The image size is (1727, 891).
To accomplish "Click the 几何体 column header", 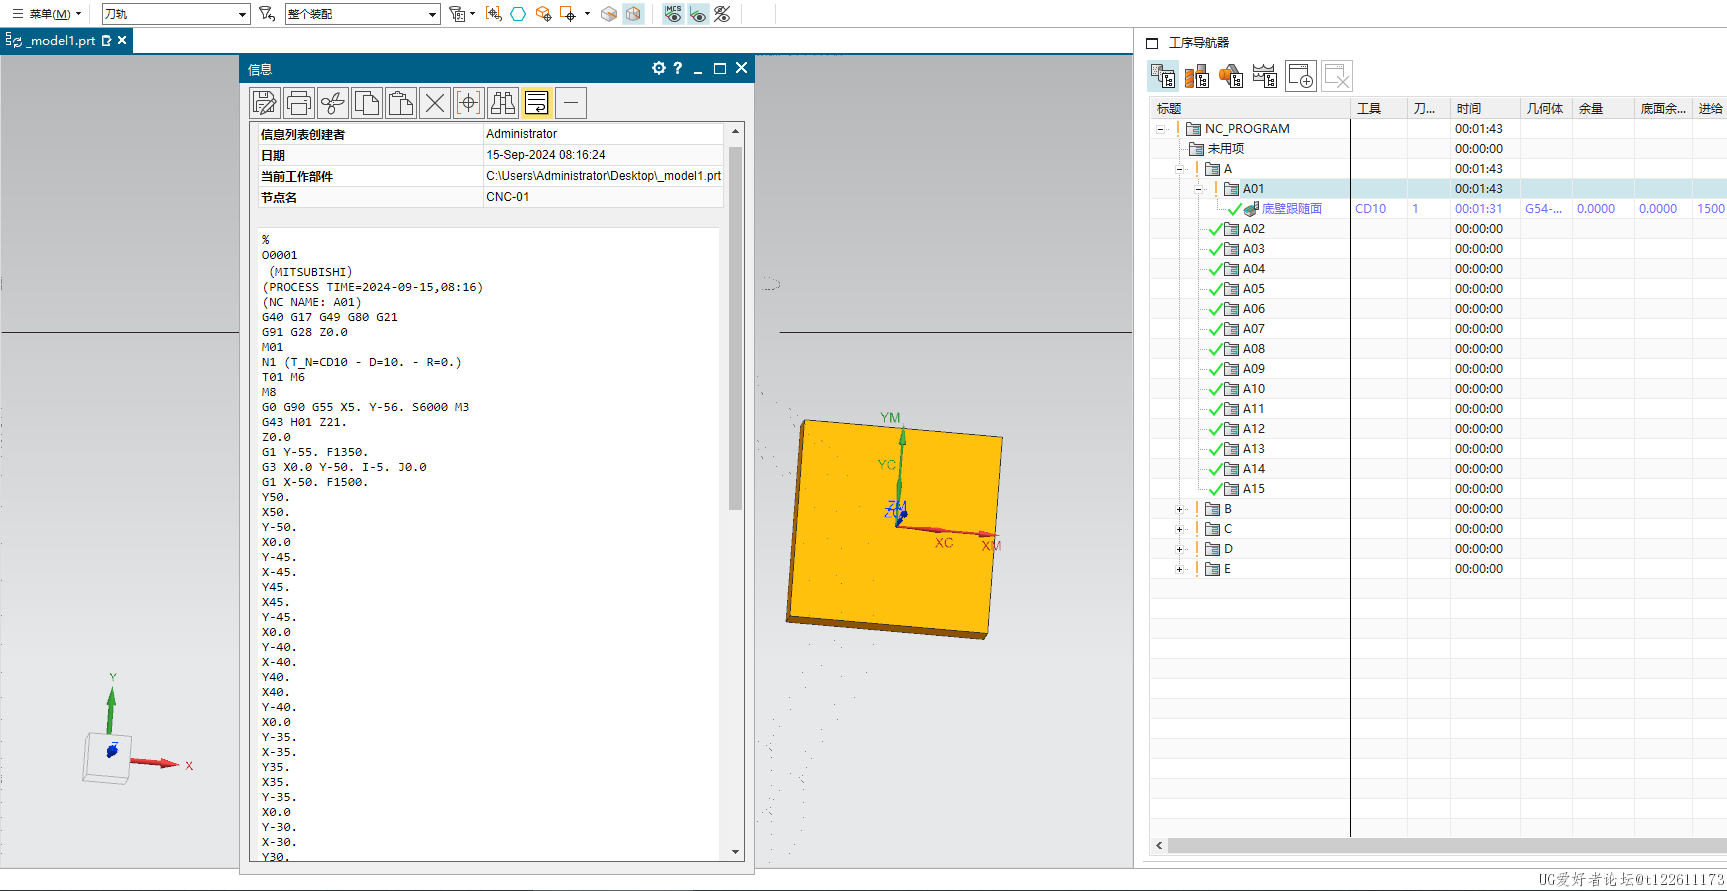I will tap(1546, 108).
